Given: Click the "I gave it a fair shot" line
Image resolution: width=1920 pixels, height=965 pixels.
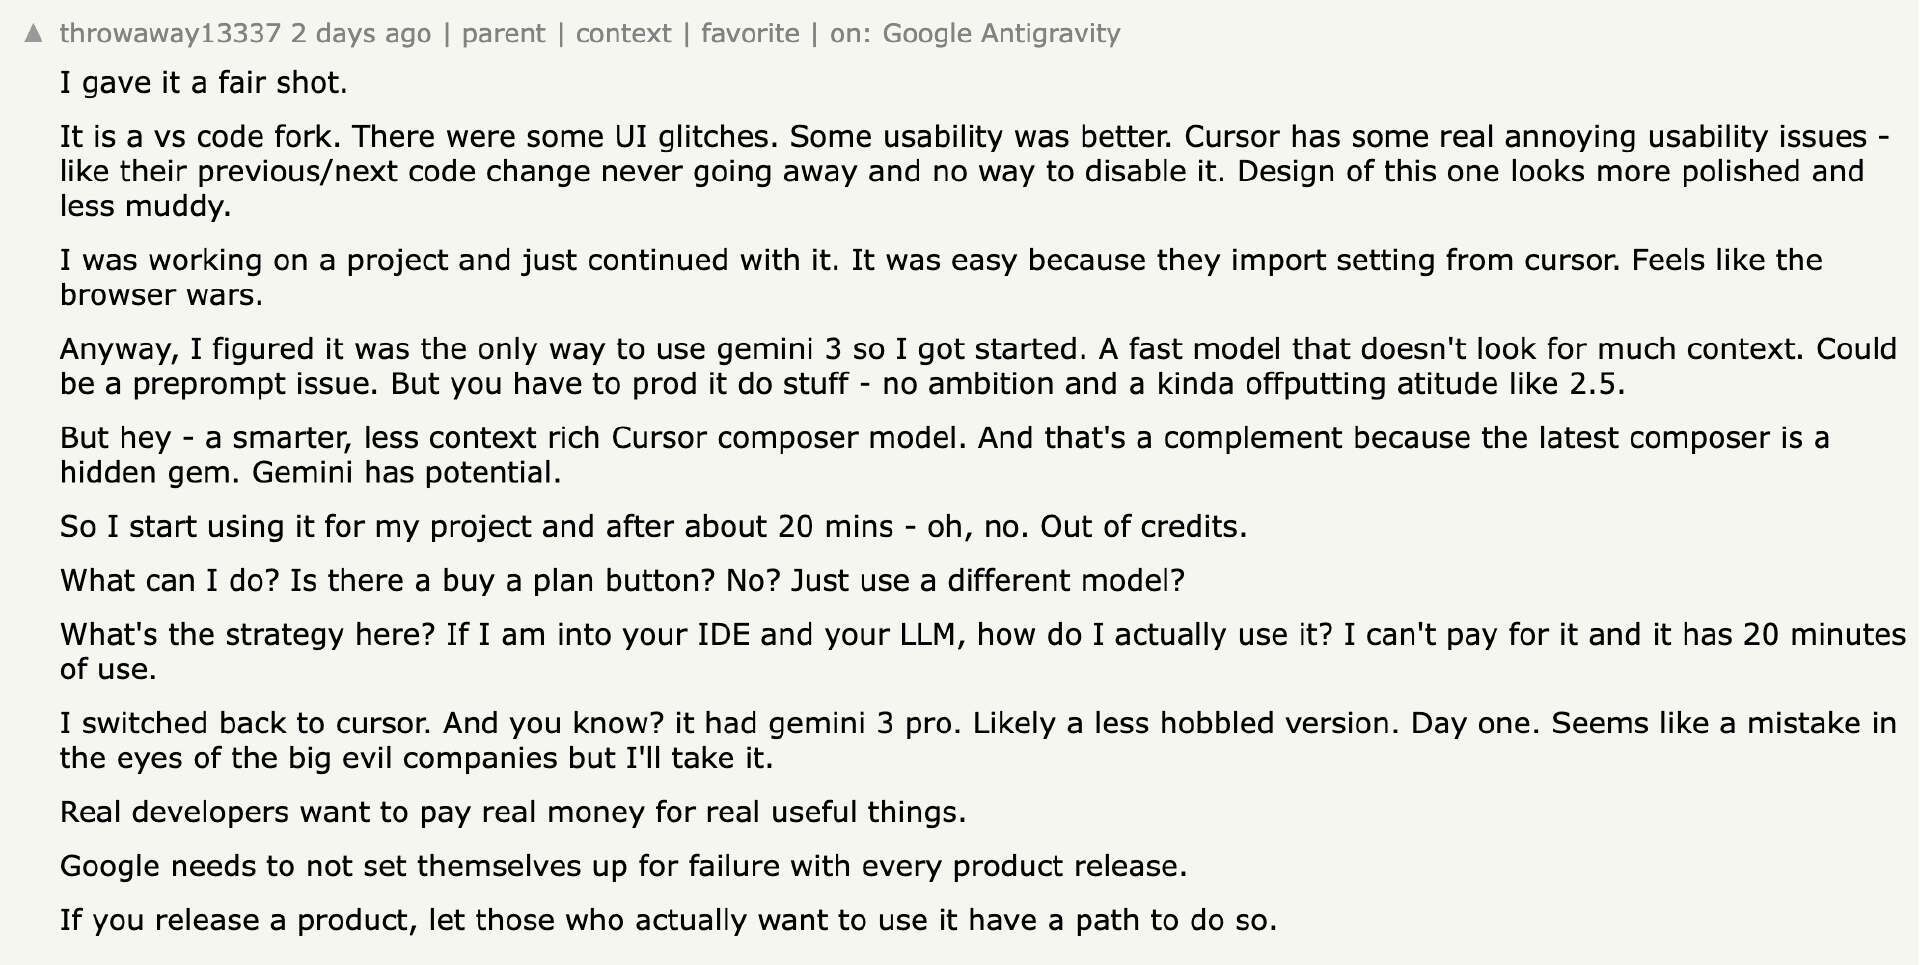Looking at the screenshot, I should (x=204, y=82).
